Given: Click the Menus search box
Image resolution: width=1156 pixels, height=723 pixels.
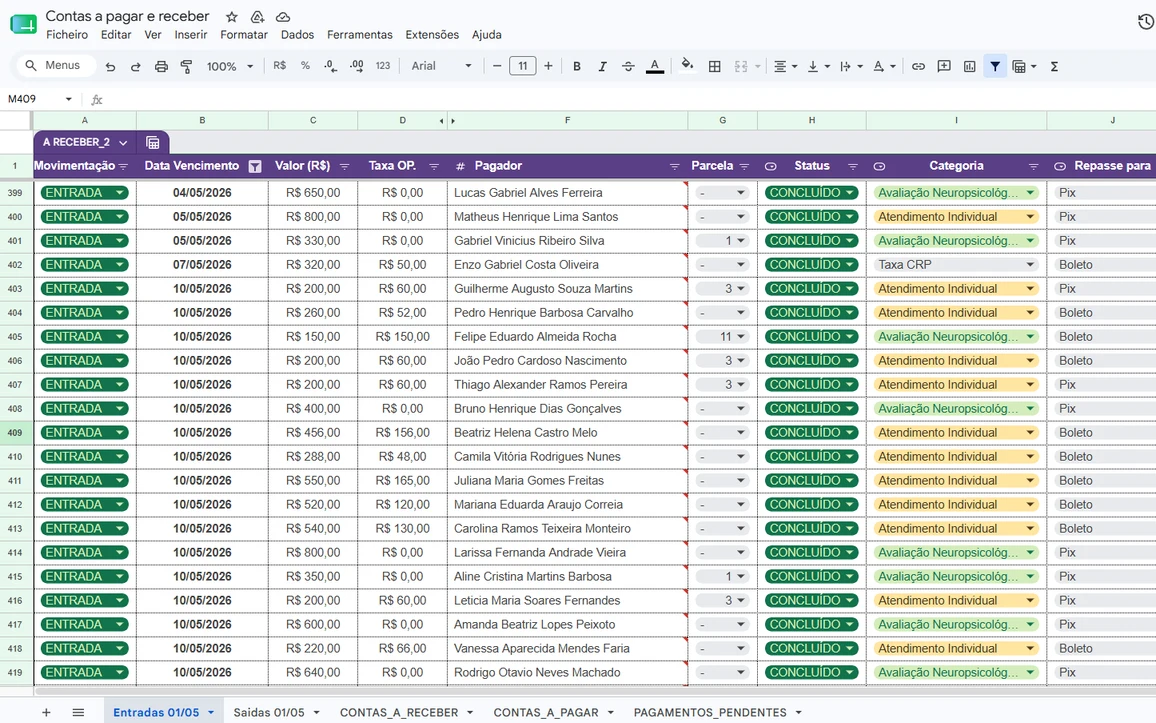Looking at the screenshot, I should pos(57,66).
